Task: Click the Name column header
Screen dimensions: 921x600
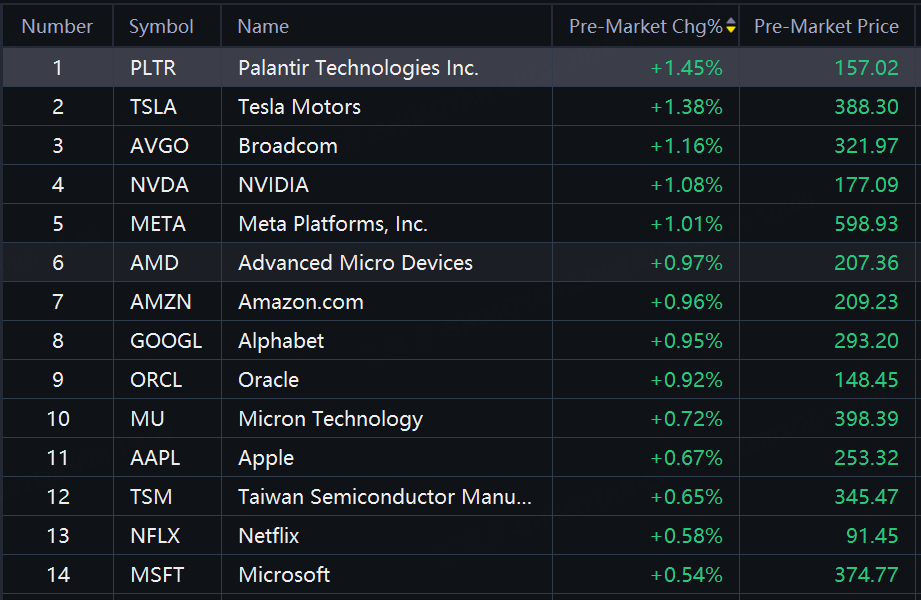Action: coord(263,27)
